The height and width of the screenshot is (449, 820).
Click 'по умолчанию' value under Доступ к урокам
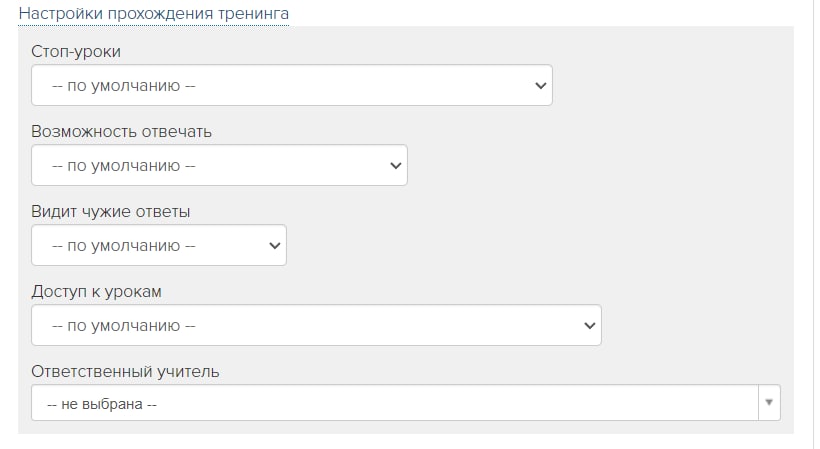coord(123,326)
